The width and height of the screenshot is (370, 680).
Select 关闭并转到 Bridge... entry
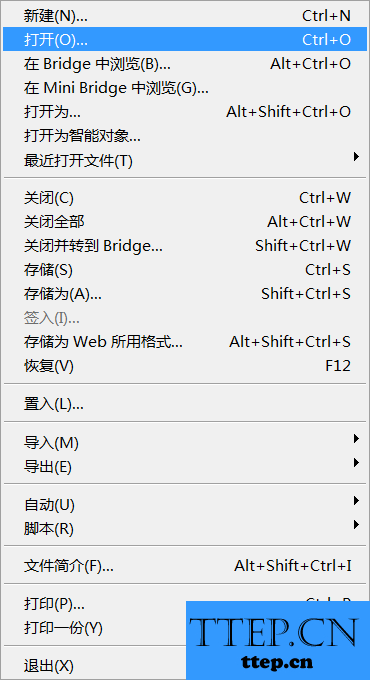(x=185, y=246)
